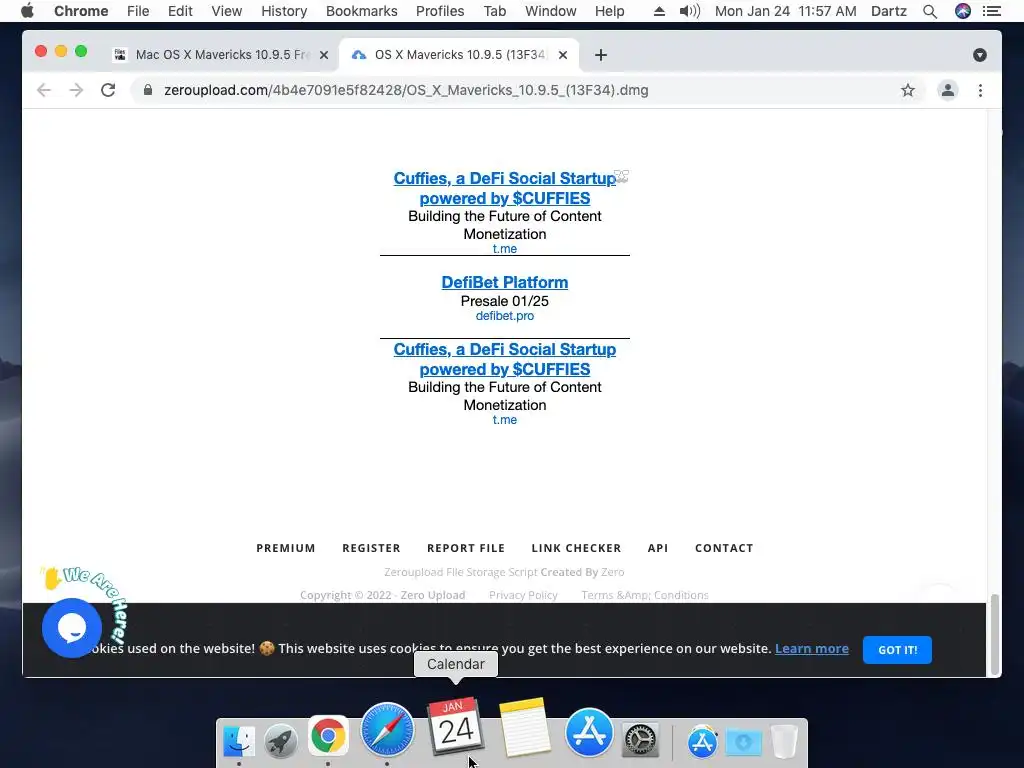Close the OS X Mavericks 10.9.5 (13F34) tab

(563, 55)
